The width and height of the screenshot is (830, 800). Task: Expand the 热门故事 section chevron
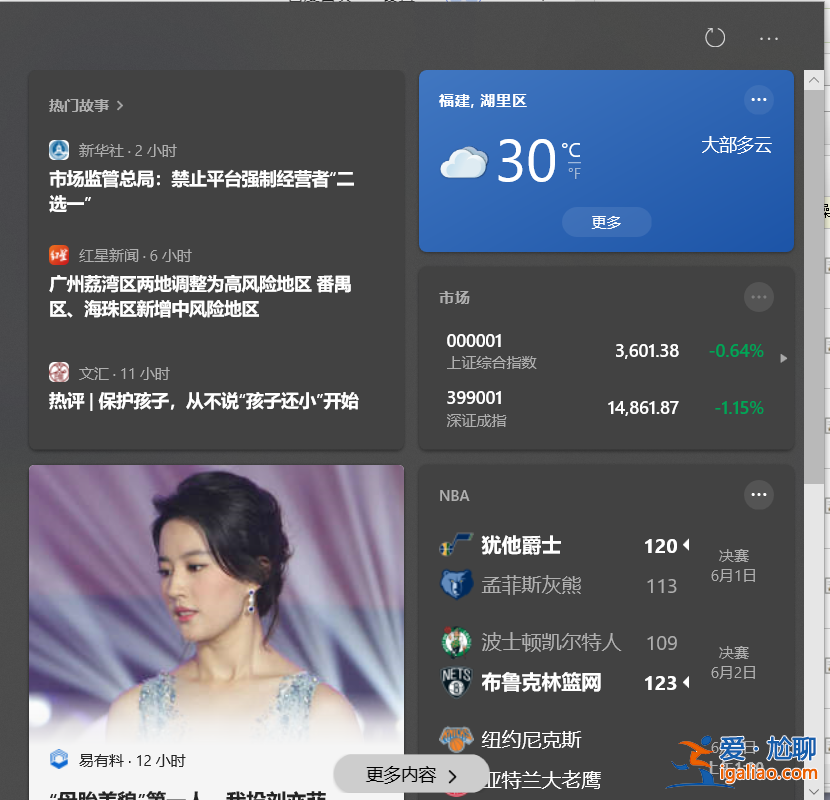point(118,105)
